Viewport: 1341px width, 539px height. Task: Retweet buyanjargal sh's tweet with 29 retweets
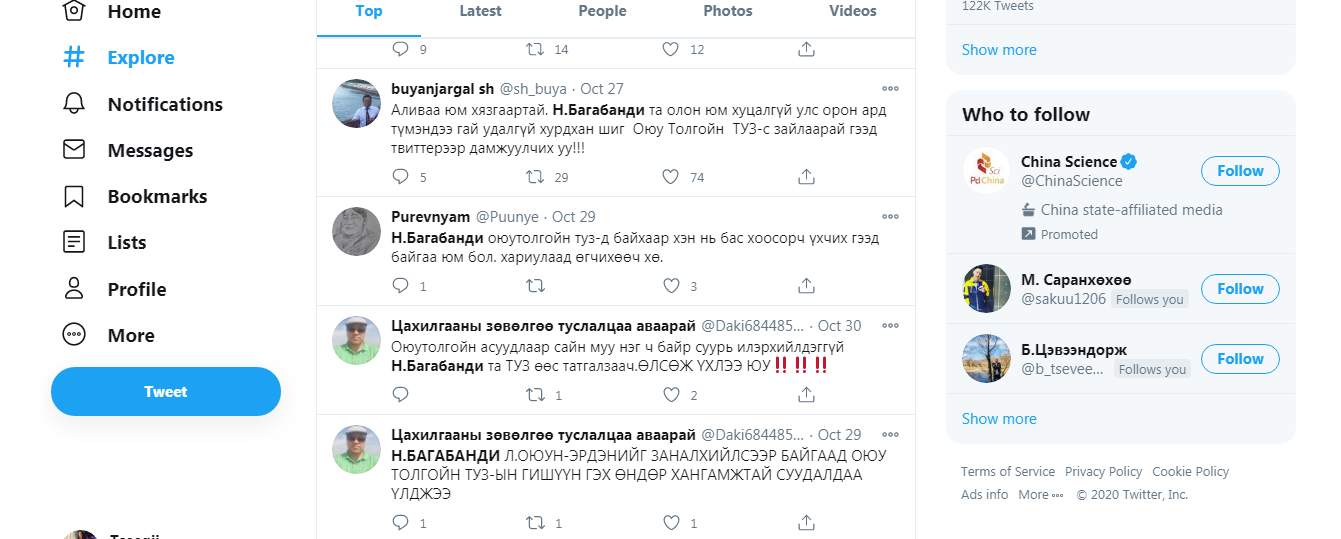[535, 177]
